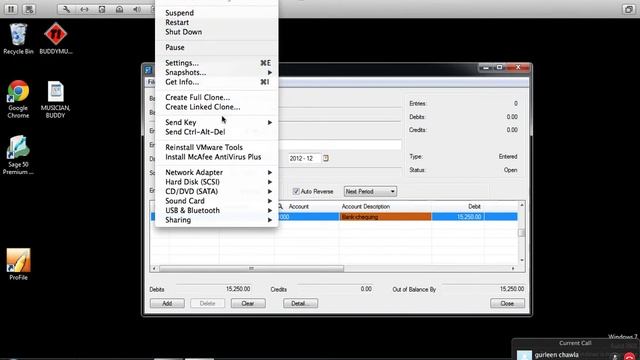Expand the Send Key submenu
Image resolution: width=640 pixels, height=360 pixels.
click(217, 122)
